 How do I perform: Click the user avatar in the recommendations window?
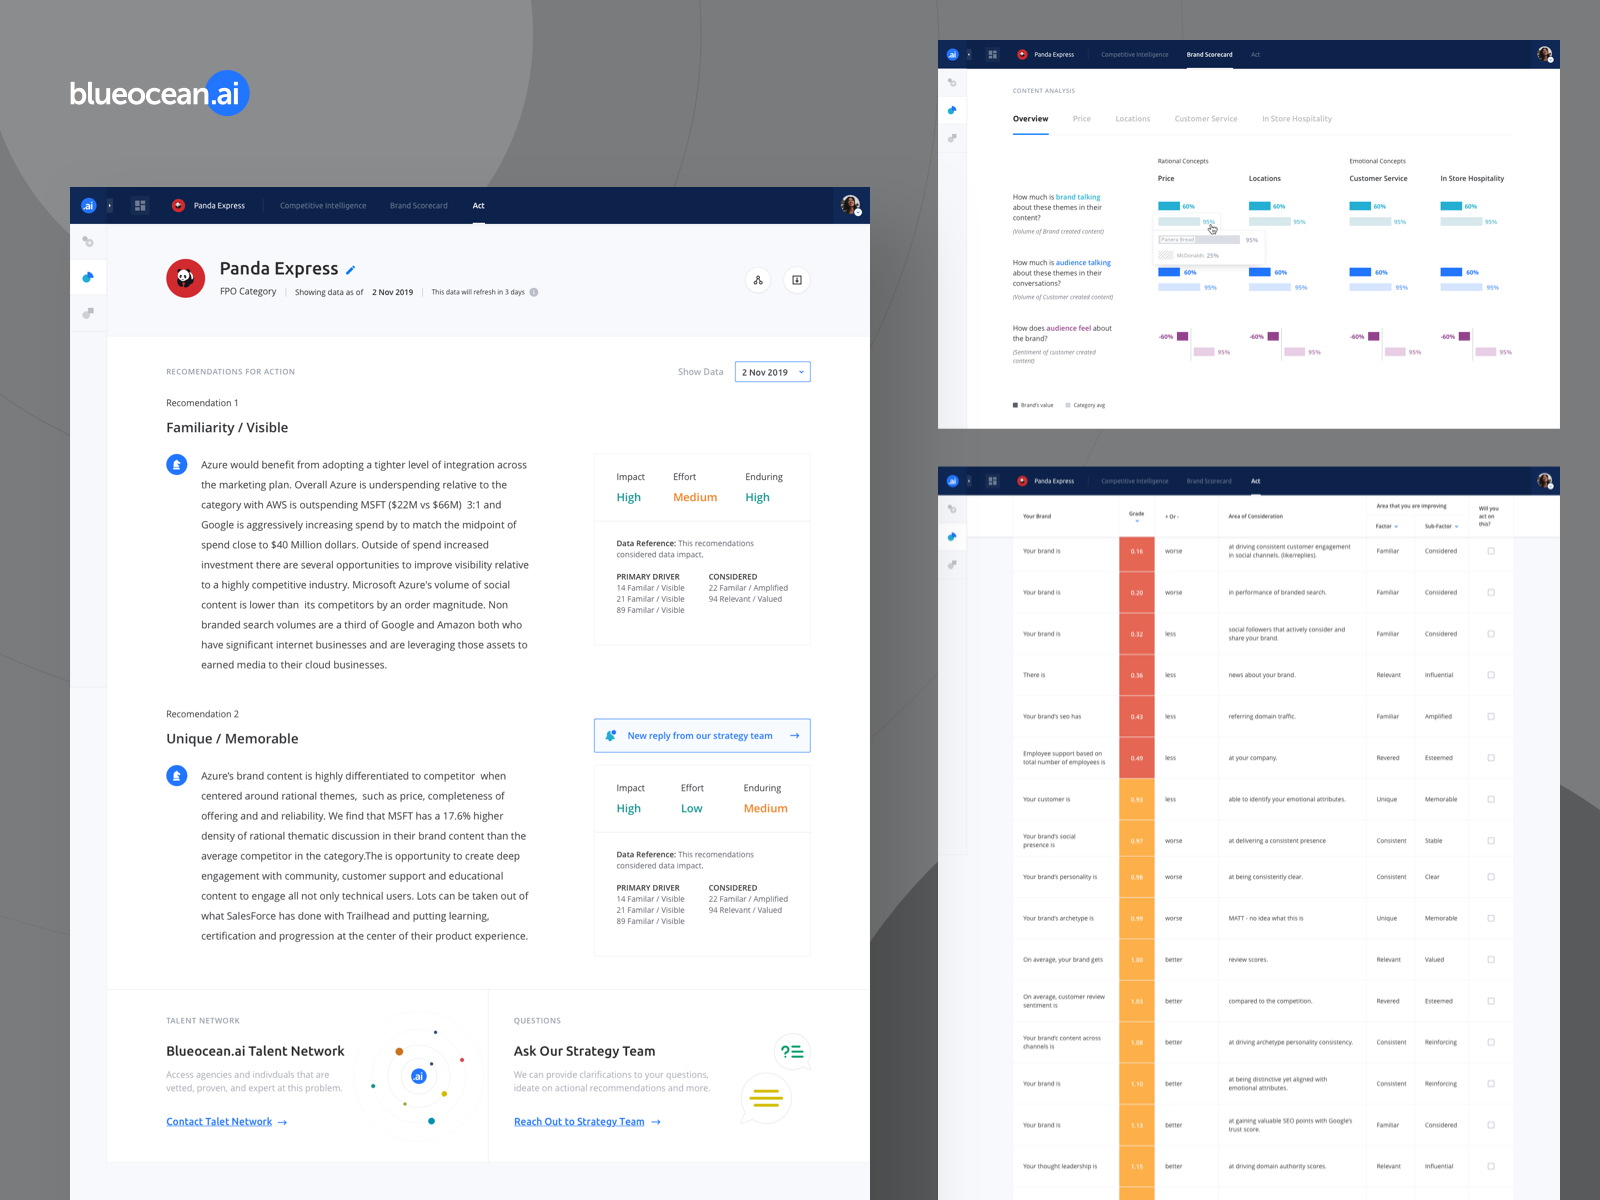pyautogui.click(x=850, y=205)
